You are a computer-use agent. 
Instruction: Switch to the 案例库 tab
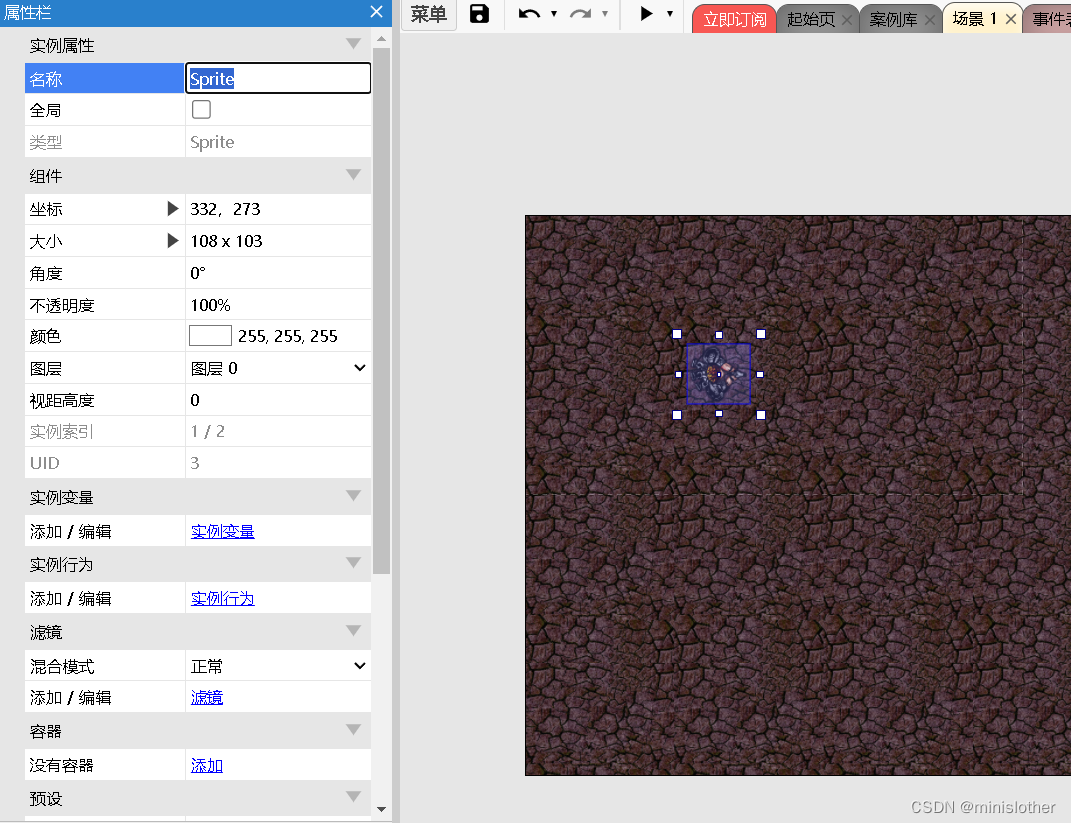[x=893, y=19]
